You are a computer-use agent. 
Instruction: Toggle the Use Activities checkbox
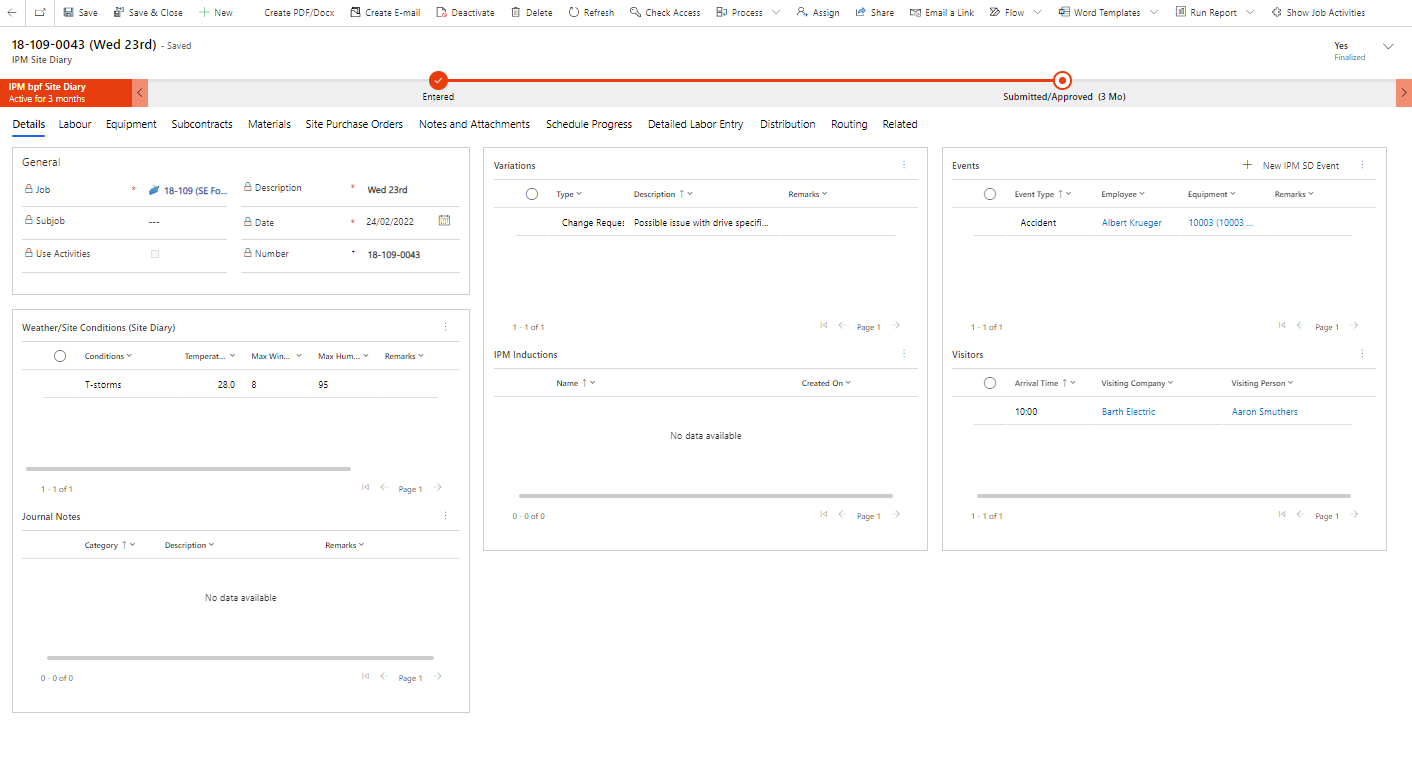click(155, 253)
